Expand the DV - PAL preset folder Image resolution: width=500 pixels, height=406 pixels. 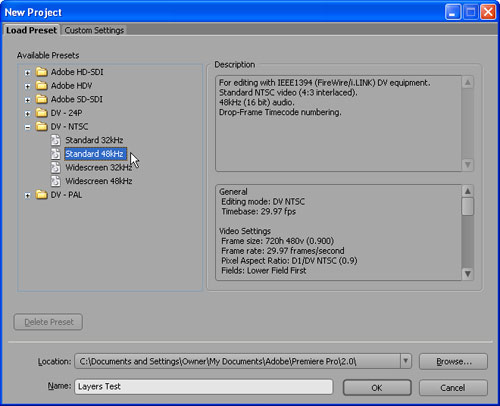pyautogui.click(x=28, y=195)
